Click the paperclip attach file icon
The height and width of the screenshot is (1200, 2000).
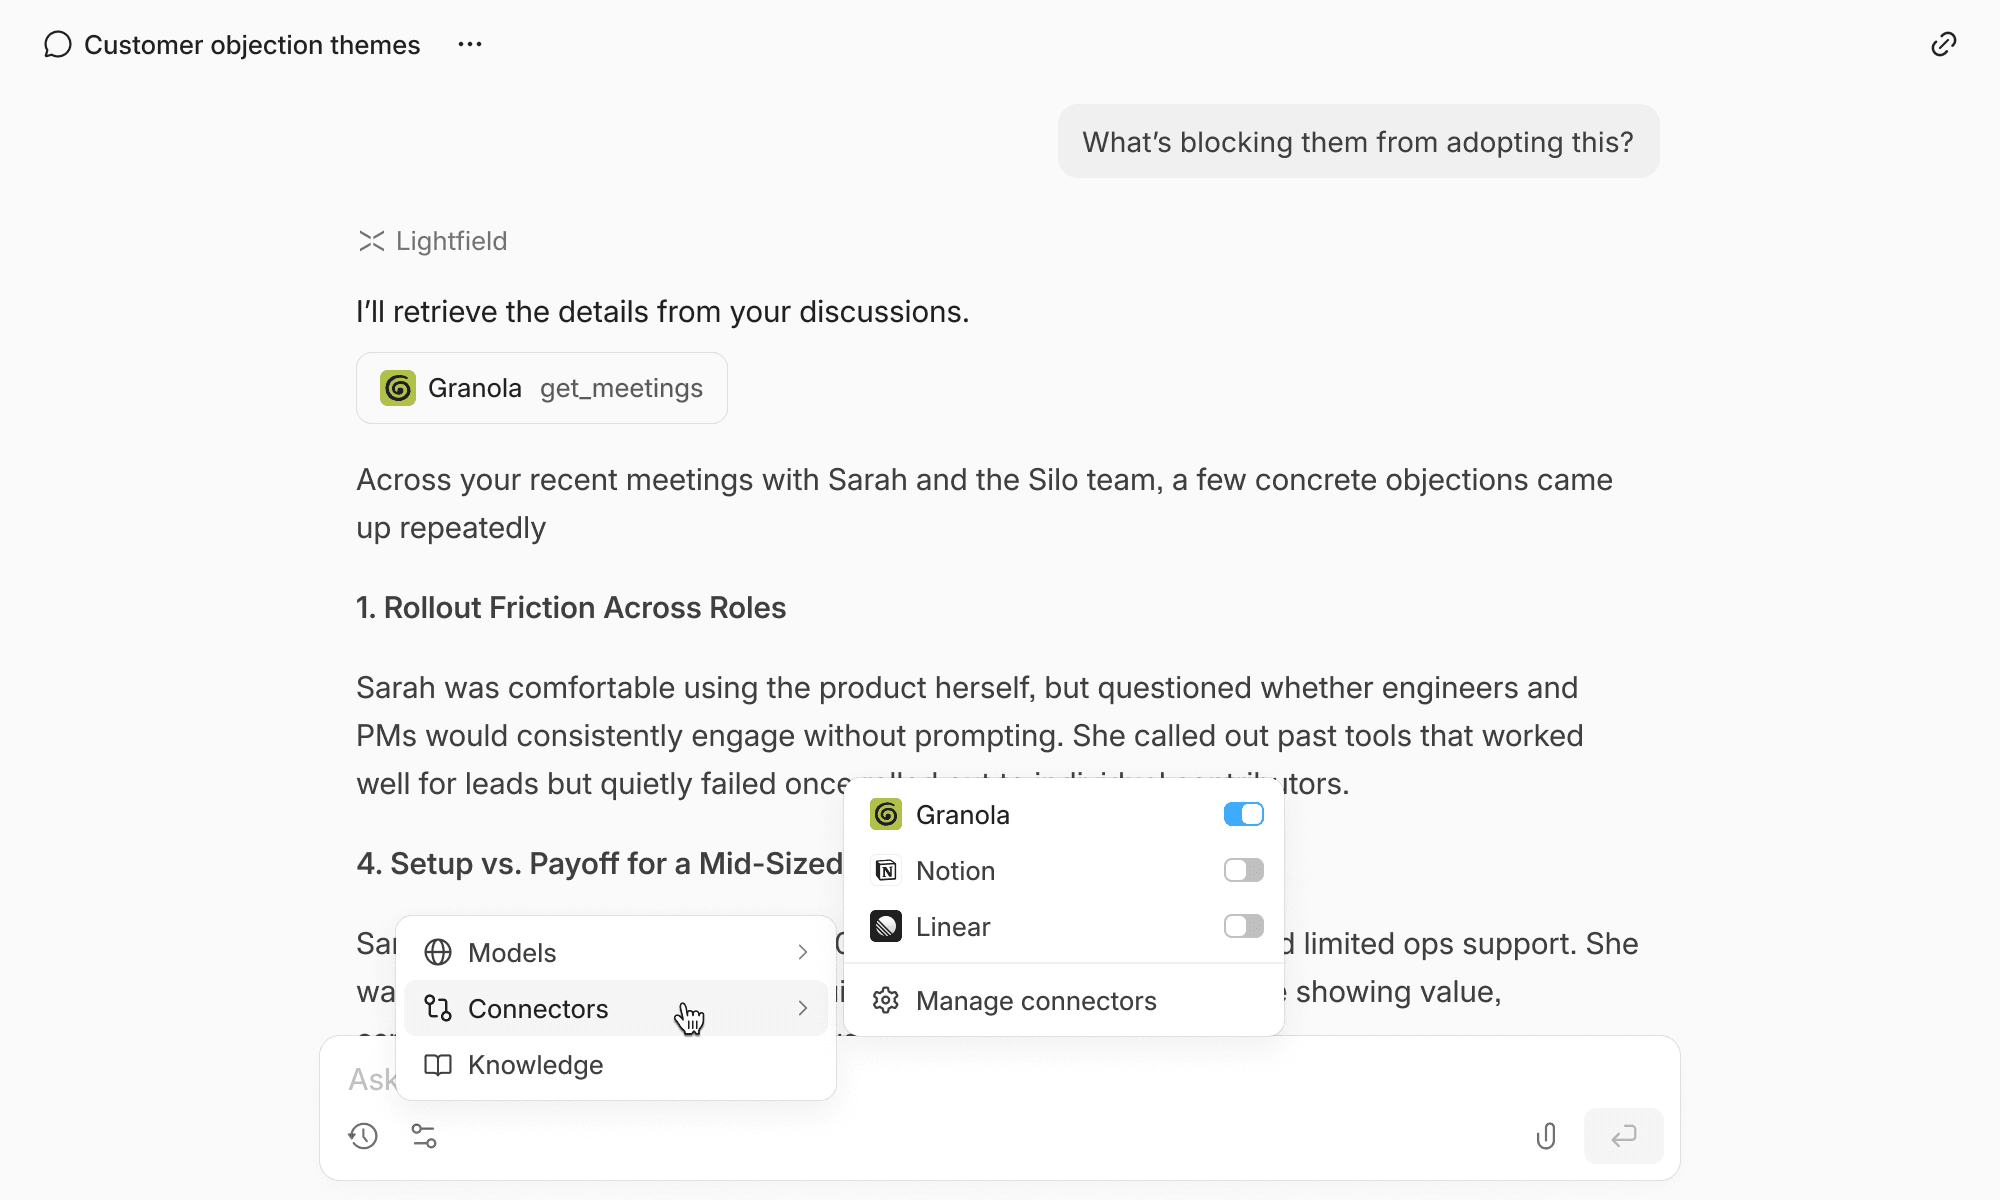(1546, 1136)
